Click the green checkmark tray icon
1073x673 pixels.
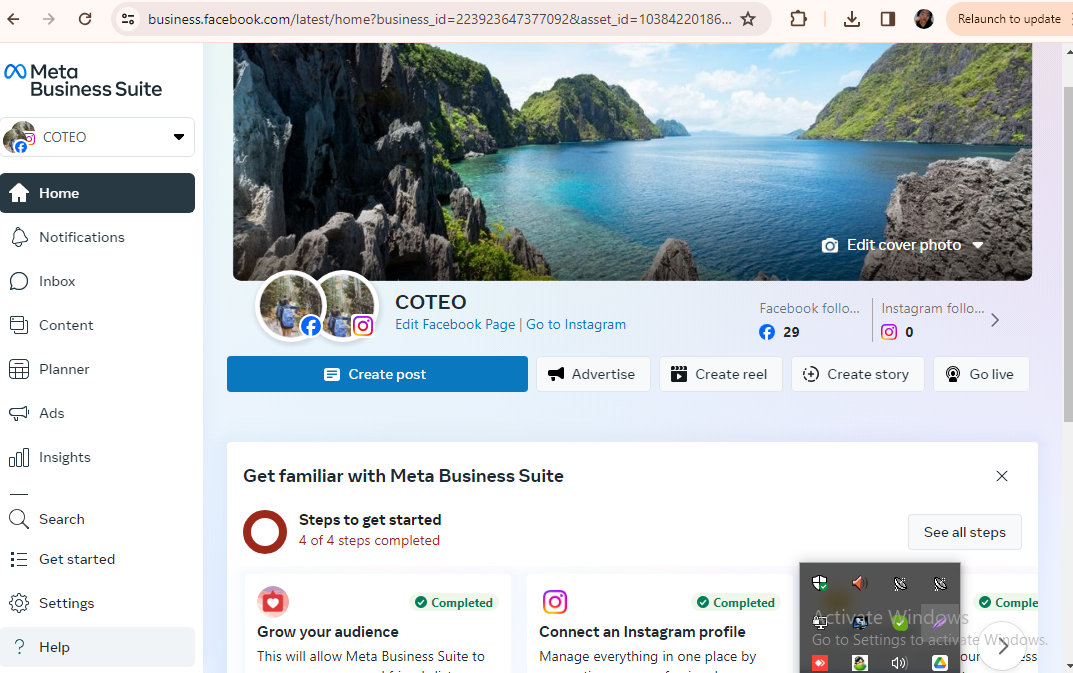[x=900, y=623]
